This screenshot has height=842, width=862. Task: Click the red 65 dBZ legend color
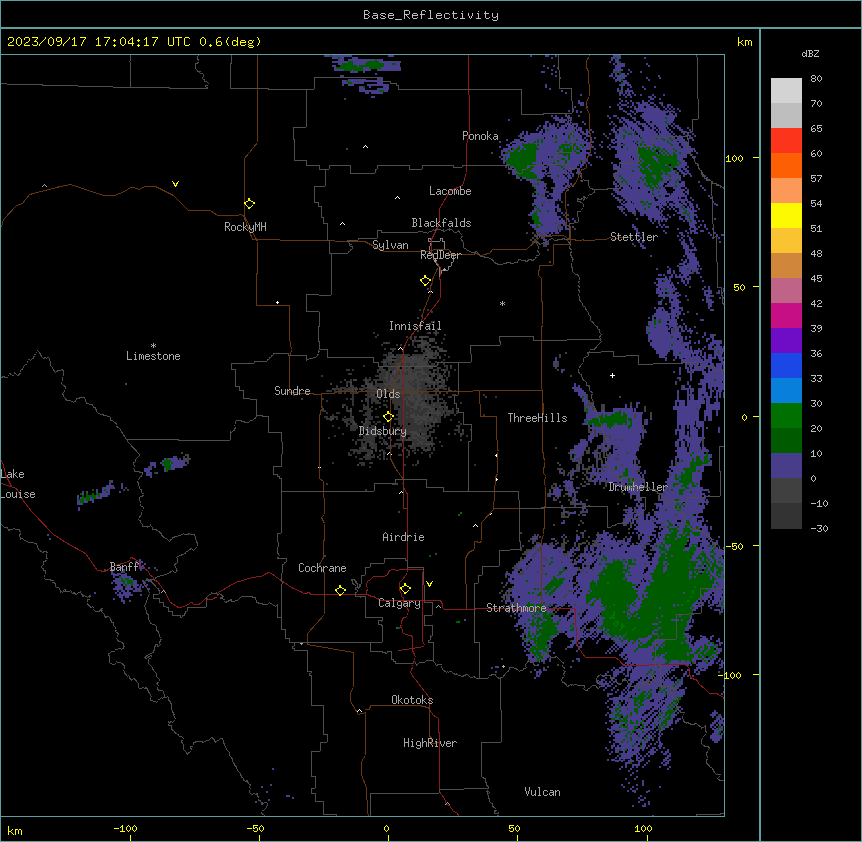(786, 141)
